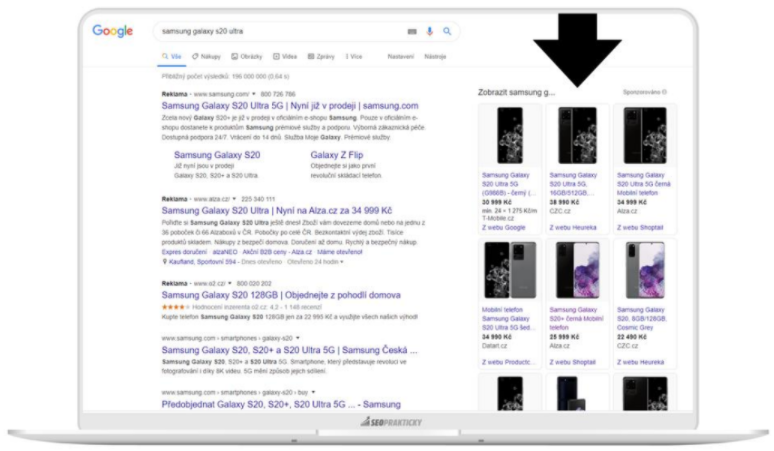The height and width of the screenshot is (451, 774).
Task: Click the star rating of o2.cz ad
Action: pyautogui.click(x=175, y=307)
